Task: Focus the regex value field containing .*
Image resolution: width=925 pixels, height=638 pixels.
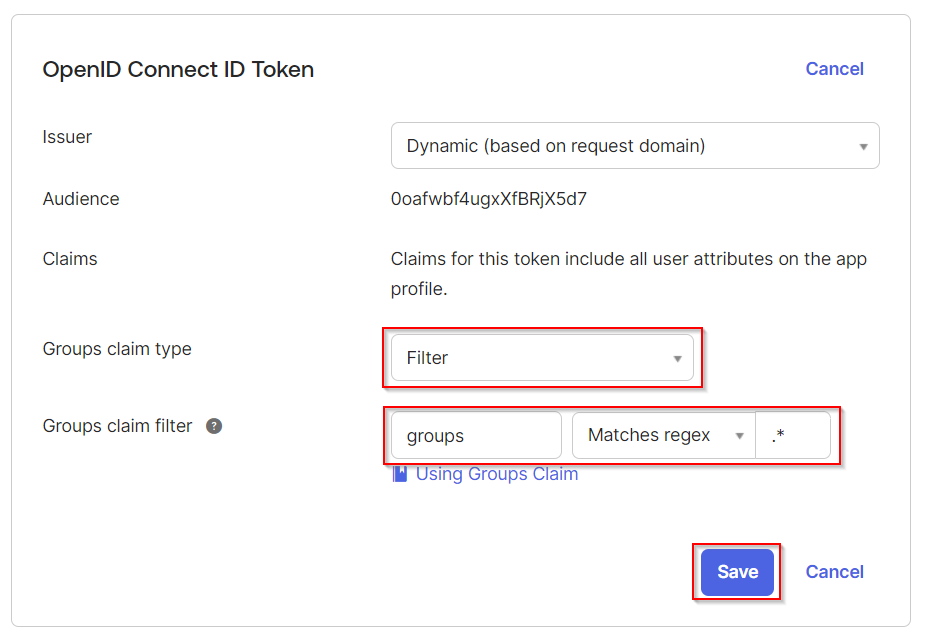Action: tap(792, 436)
